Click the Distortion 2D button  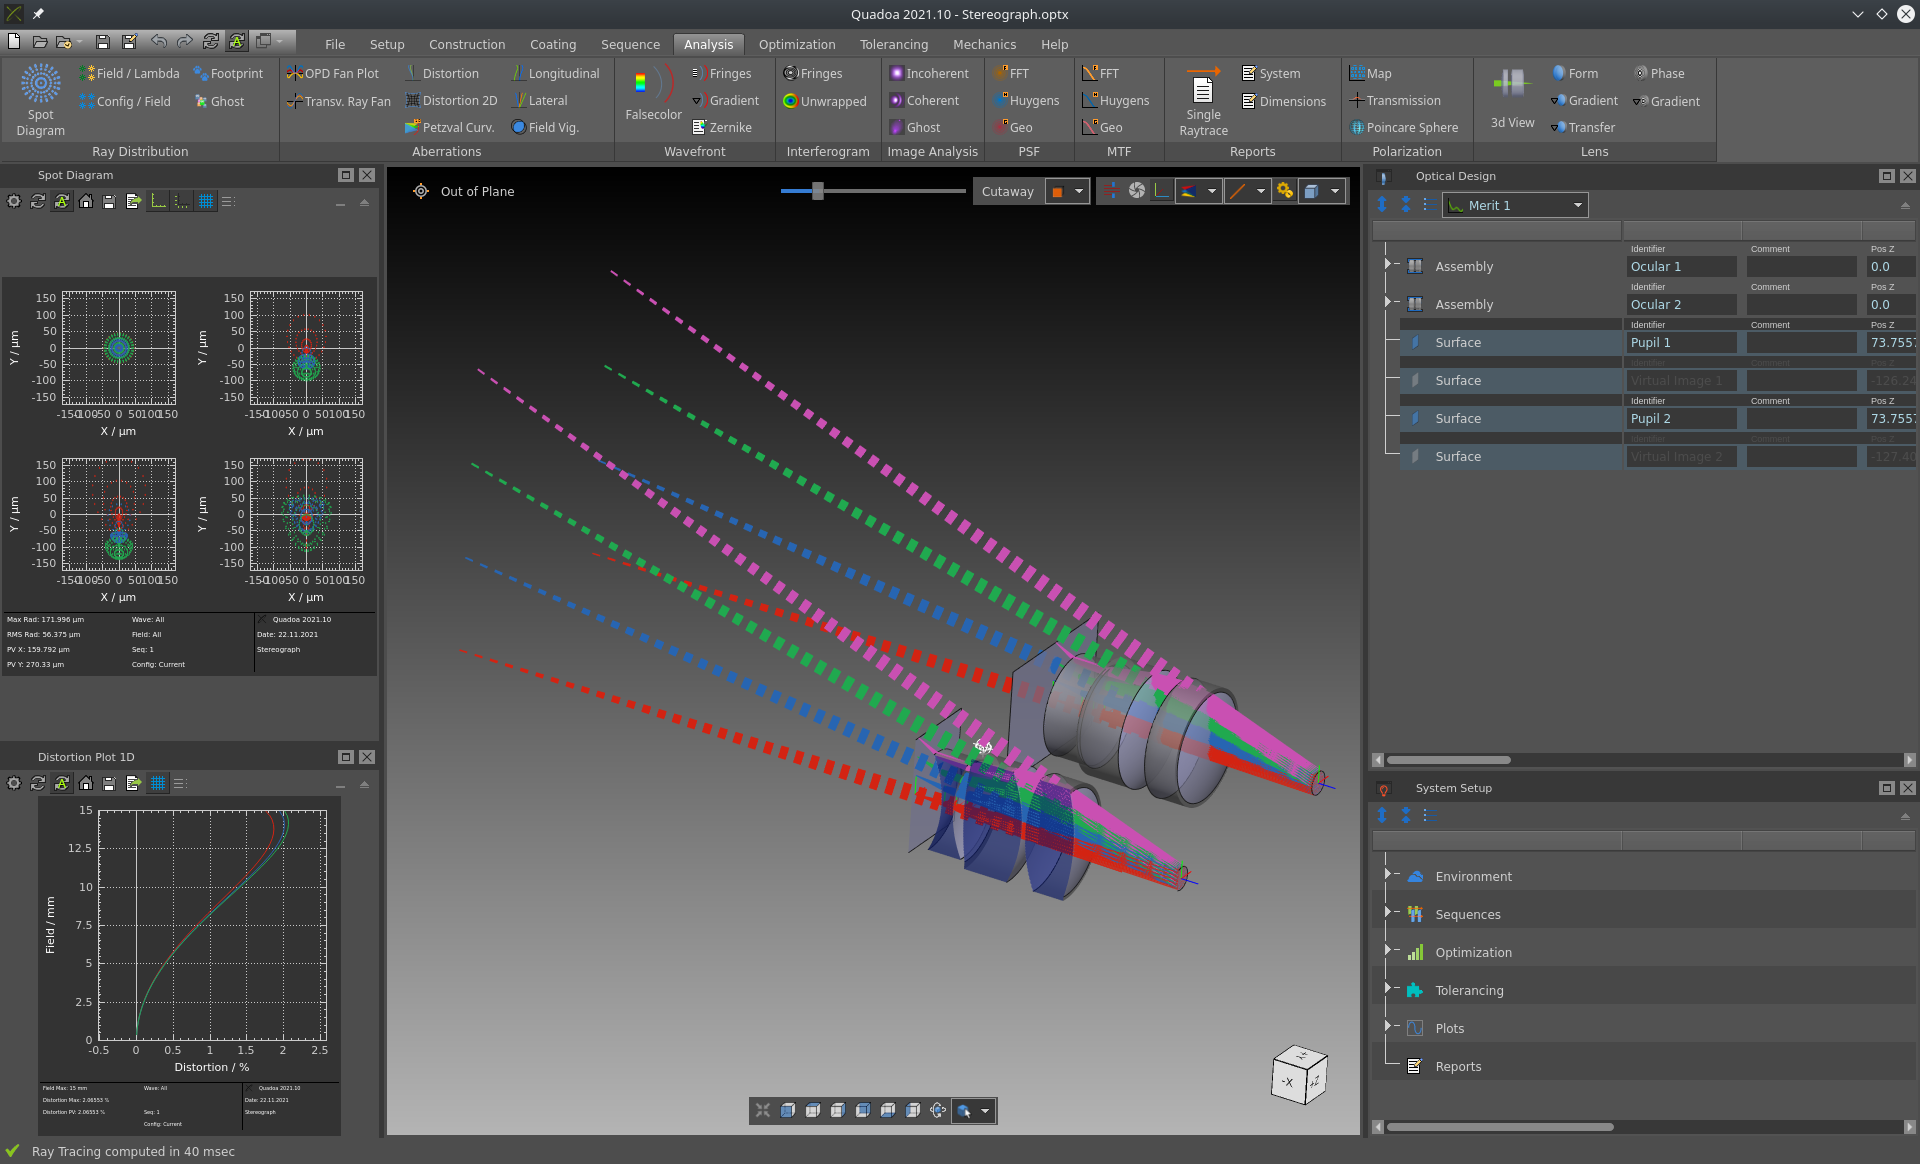click(451, 100)
